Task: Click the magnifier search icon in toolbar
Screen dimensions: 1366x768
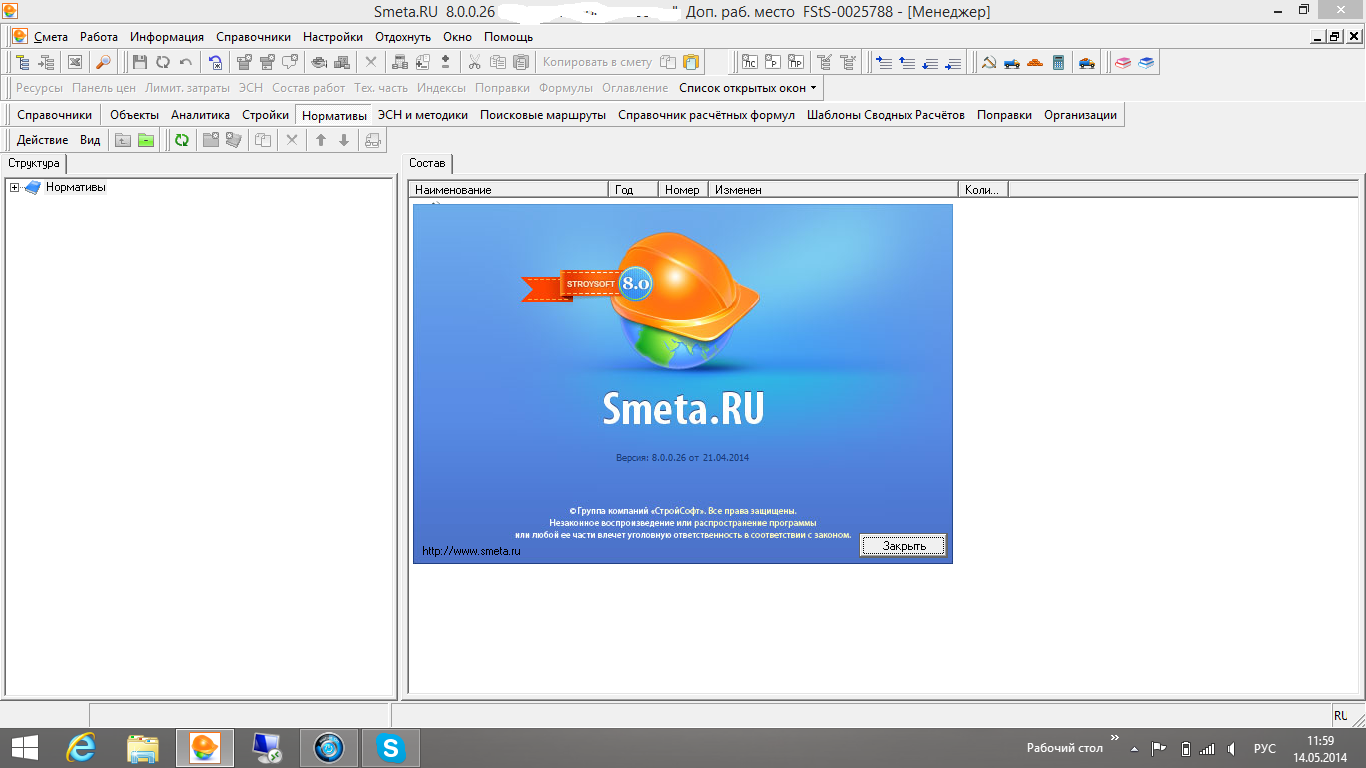Action: [x=103, y=62]
